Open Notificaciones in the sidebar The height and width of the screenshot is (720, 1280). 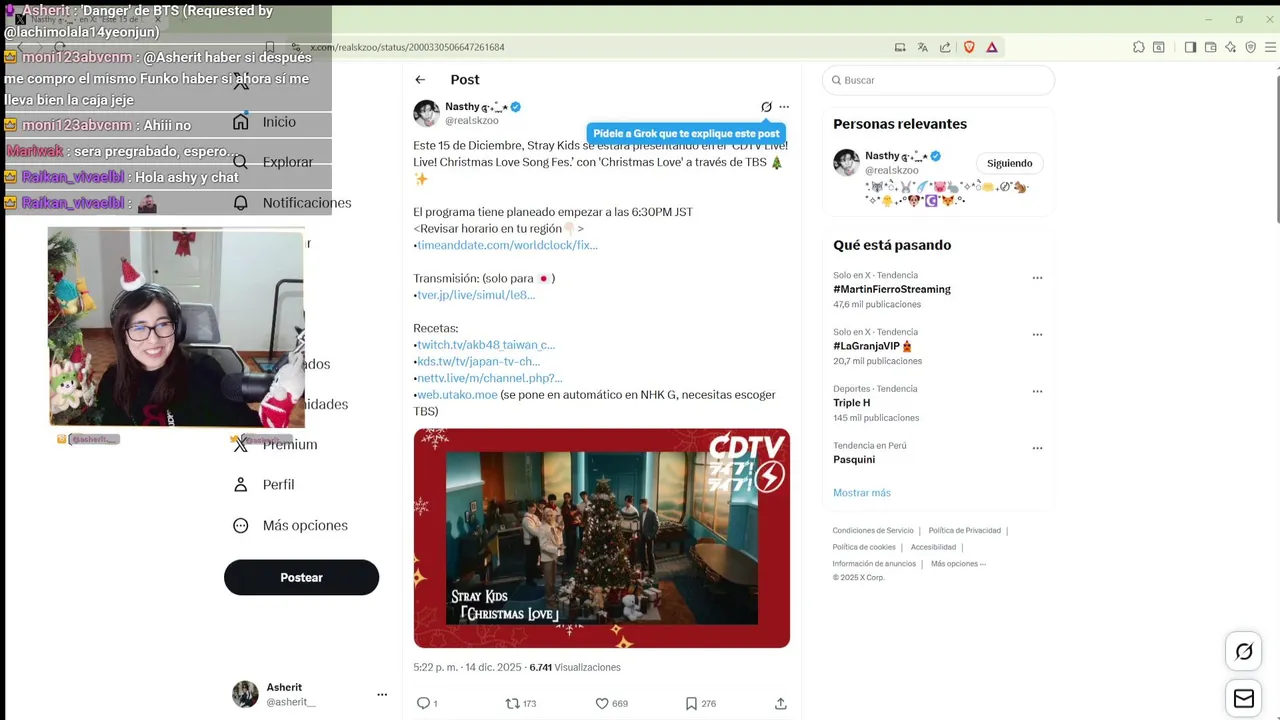point(291,203)
